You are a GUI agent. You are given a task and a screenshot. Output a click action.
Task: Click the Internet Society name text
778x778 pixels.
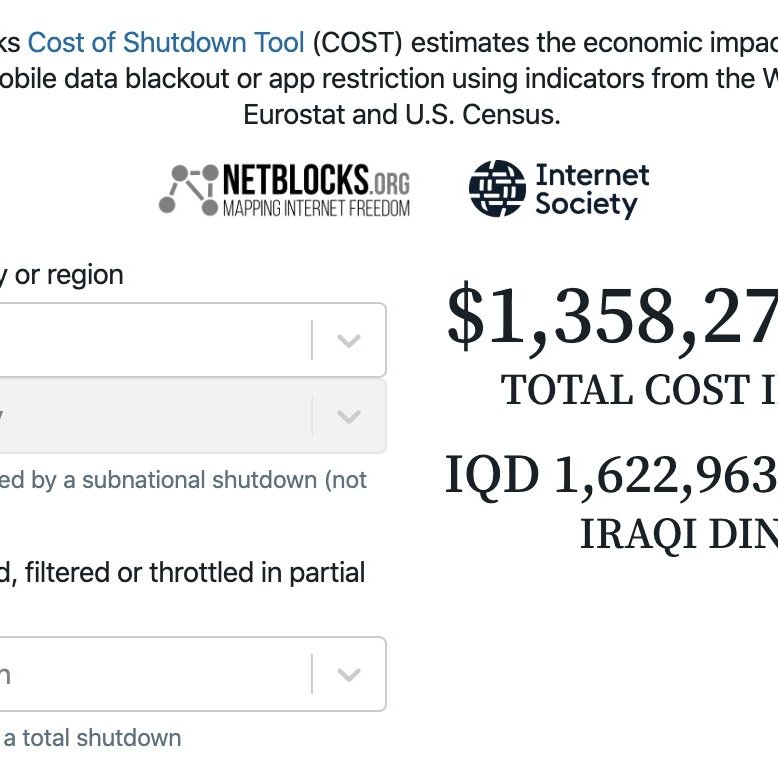point(592,190)
